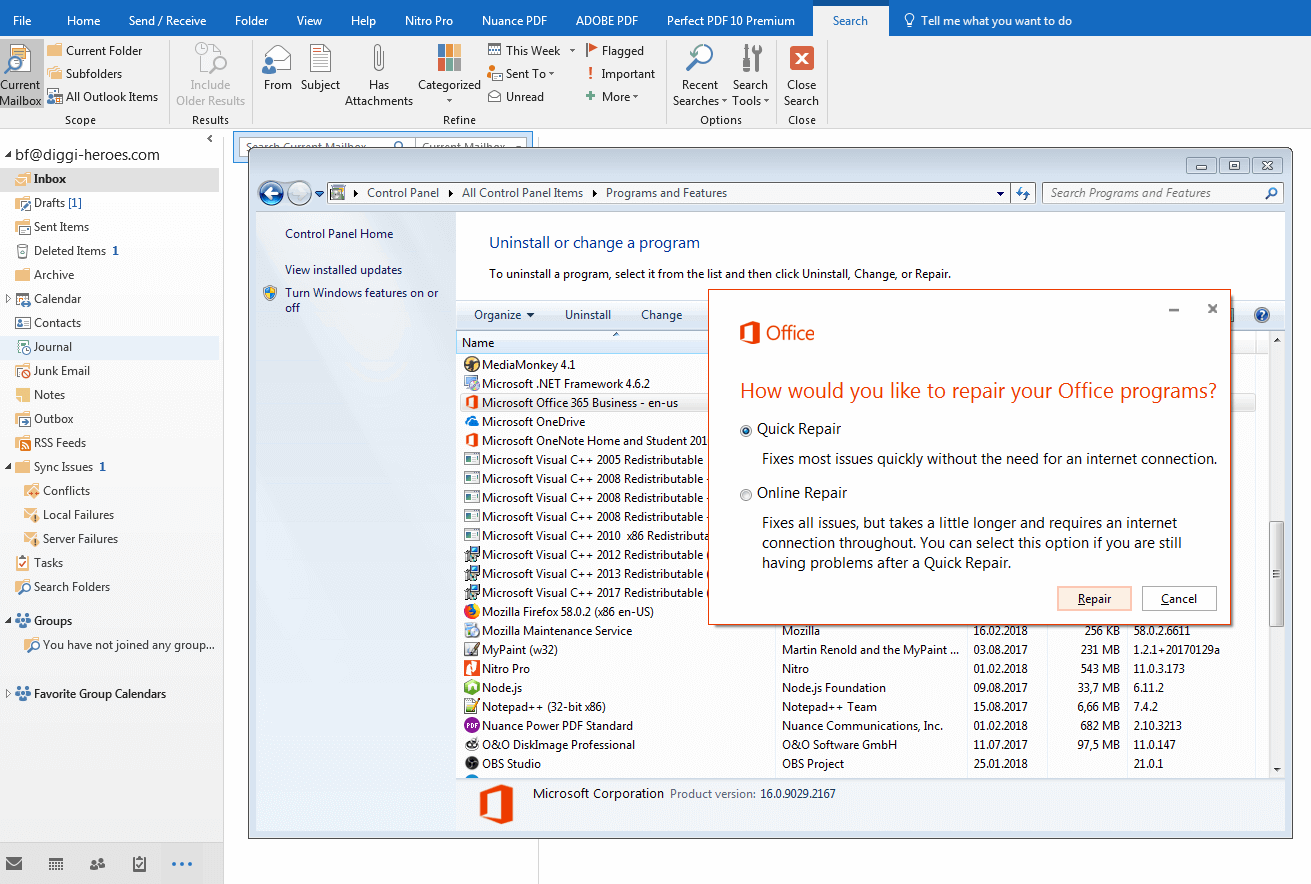The image size is (1311, 884).
Task: Refine search by From
Action: [x=278, y=68]
